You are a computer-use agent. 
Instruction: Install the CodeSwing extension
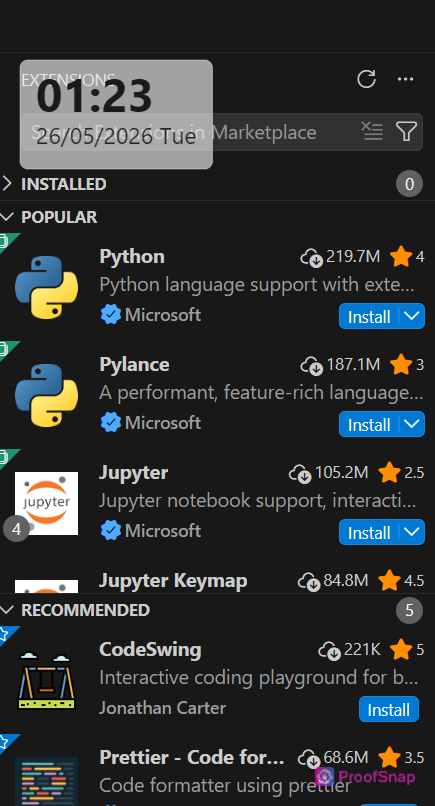[x=389, y=709]
